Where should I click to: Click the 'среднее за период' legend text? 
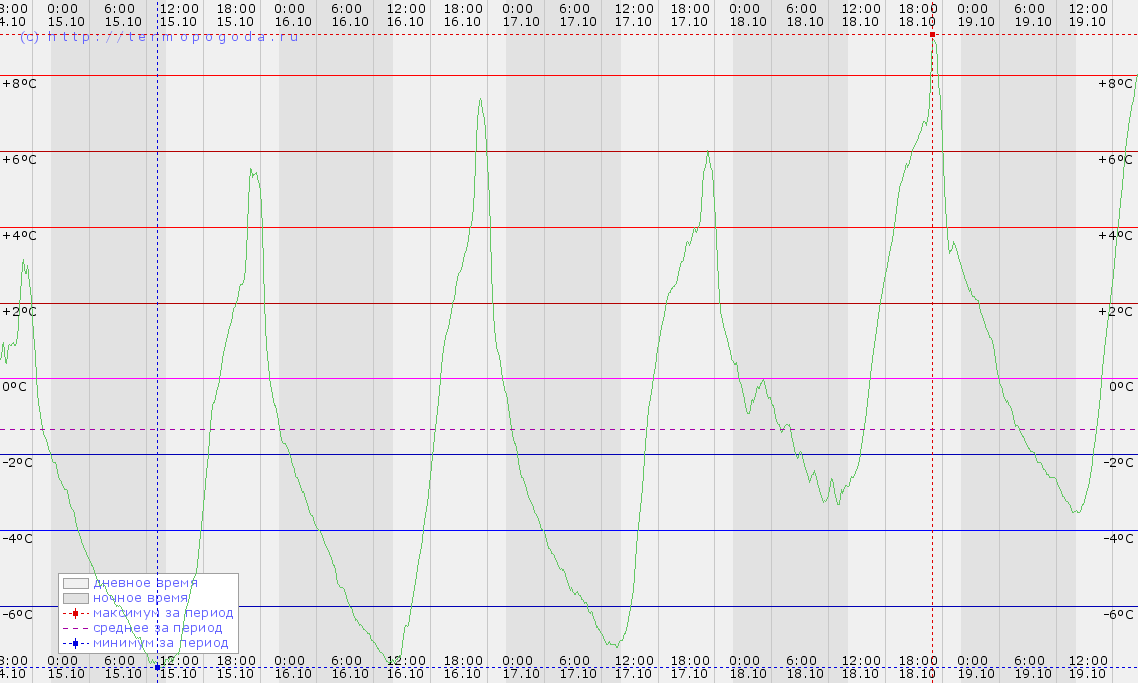(157, 628)
